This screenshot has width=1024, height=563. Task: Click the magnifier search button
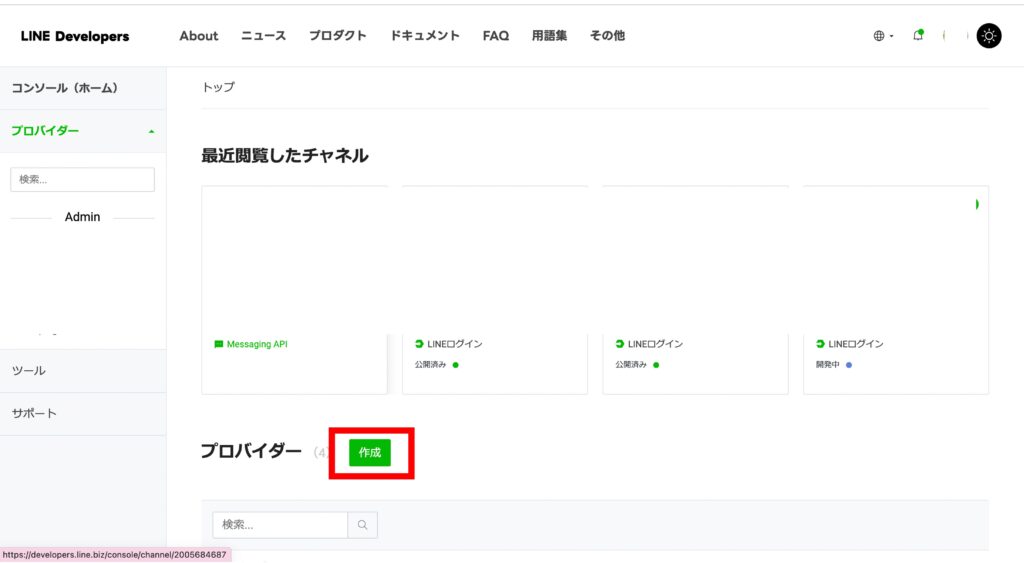[362, 524]
